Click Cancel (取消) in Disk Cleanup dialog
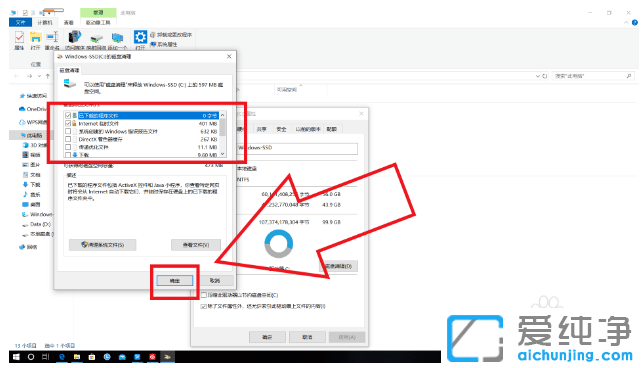 click(x=215, y=280)
